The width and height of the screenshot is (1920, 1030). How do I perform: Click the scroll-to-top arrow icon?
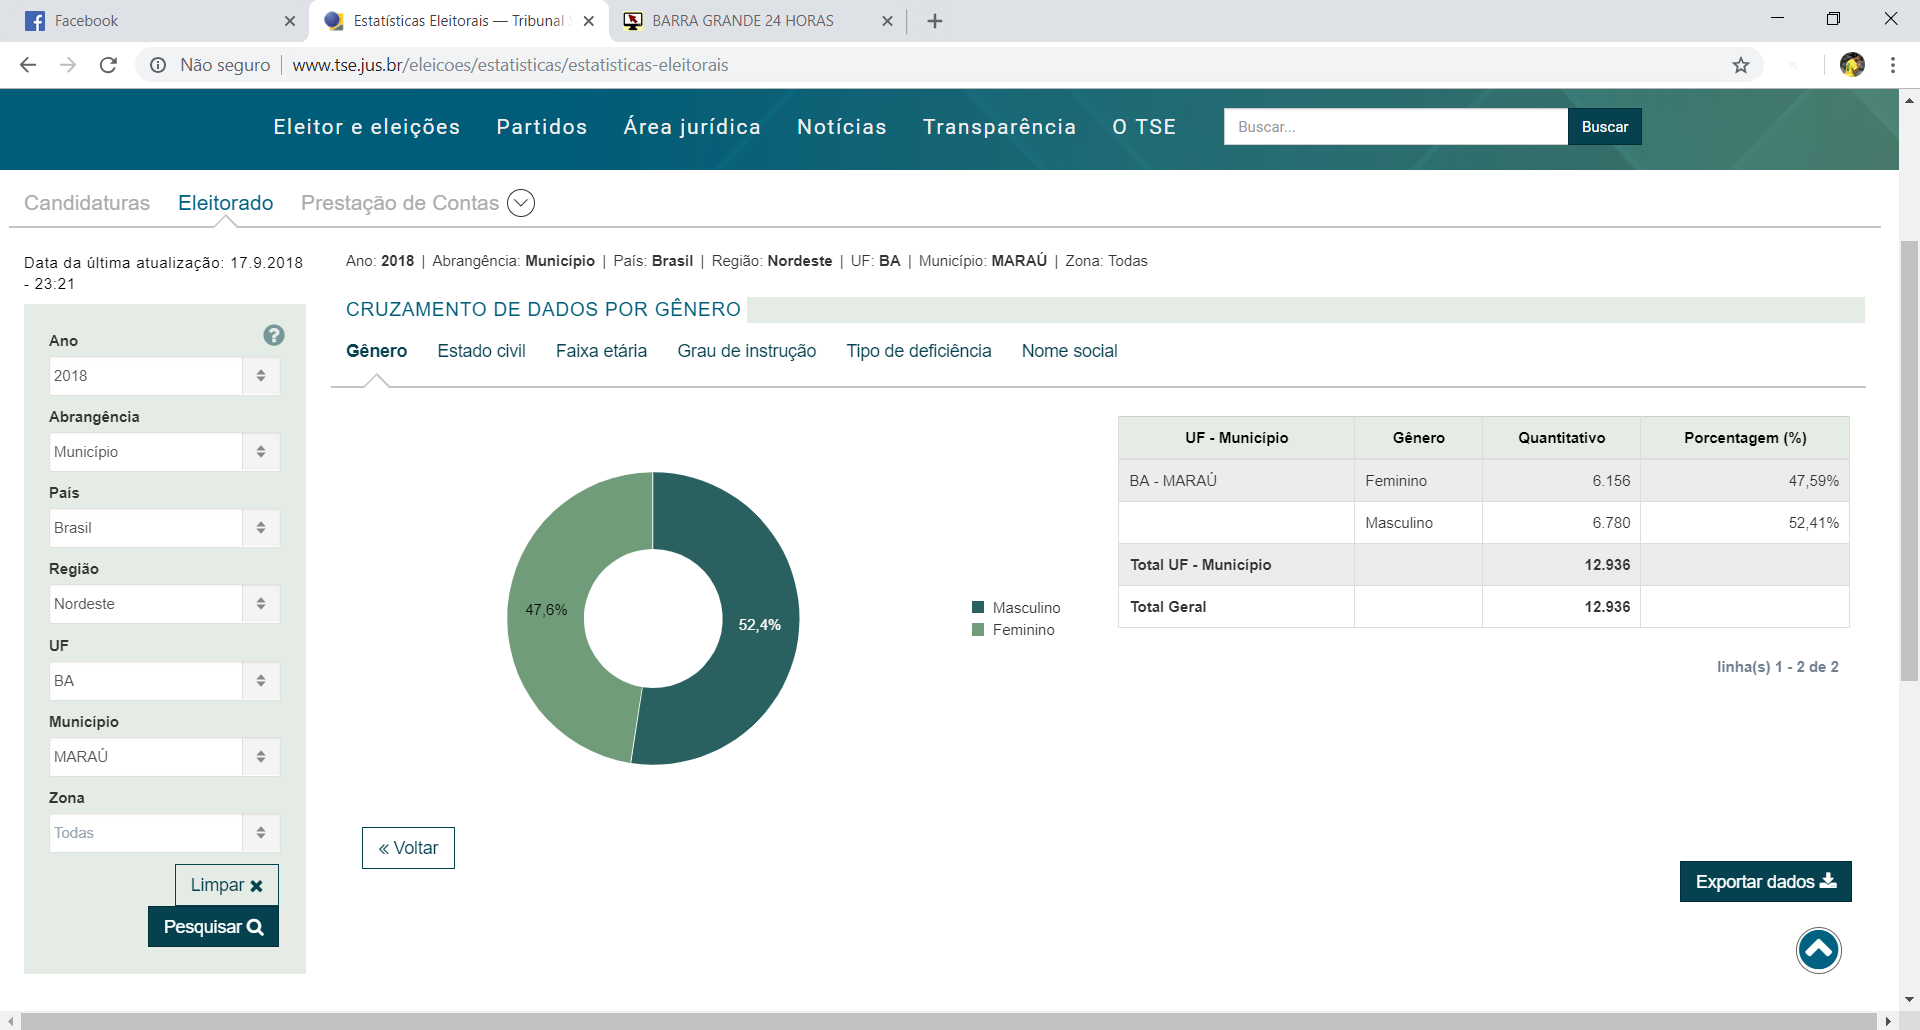(1818, 950)
